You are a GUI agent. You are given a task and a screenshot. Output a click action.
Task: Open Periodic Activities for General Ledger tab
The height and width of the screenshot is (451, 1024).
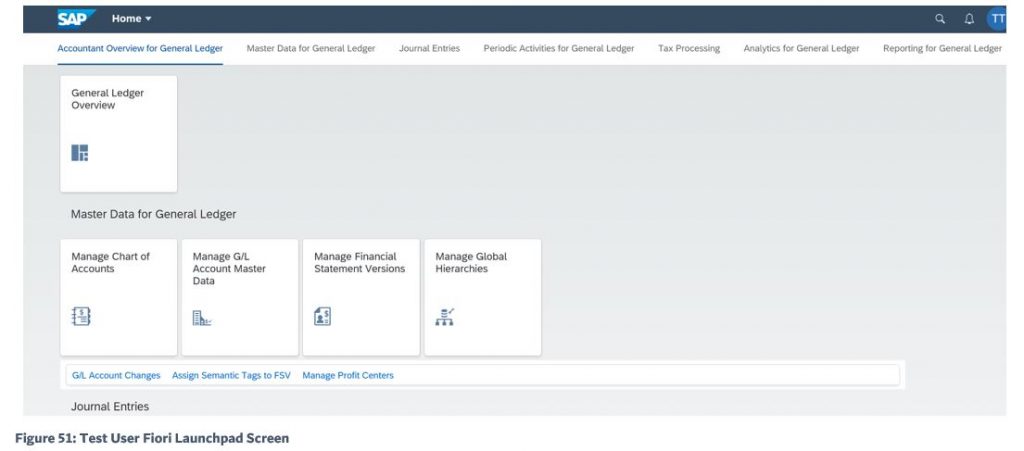tap(559, 48)
